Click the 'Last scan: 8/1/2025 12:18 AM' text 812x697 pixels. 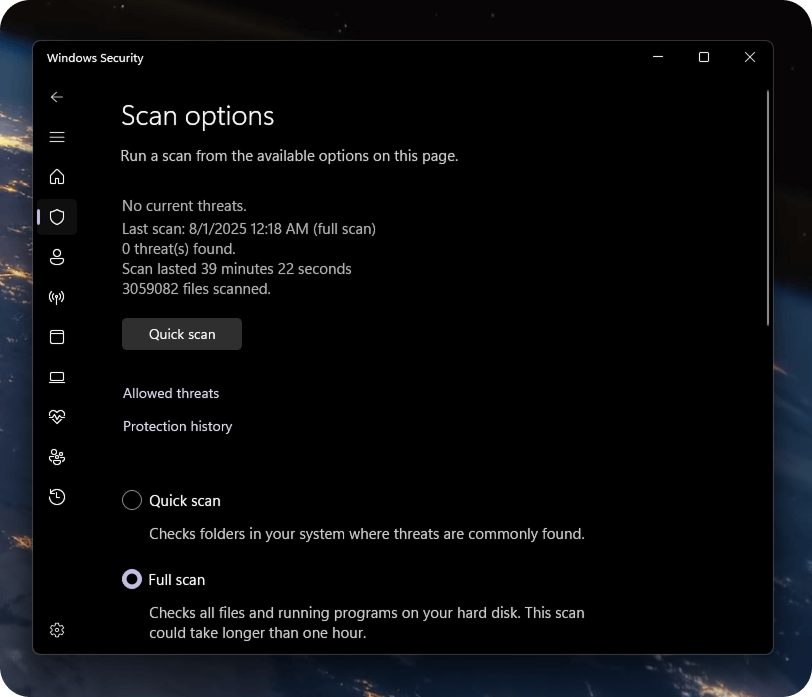click(215, 229)
